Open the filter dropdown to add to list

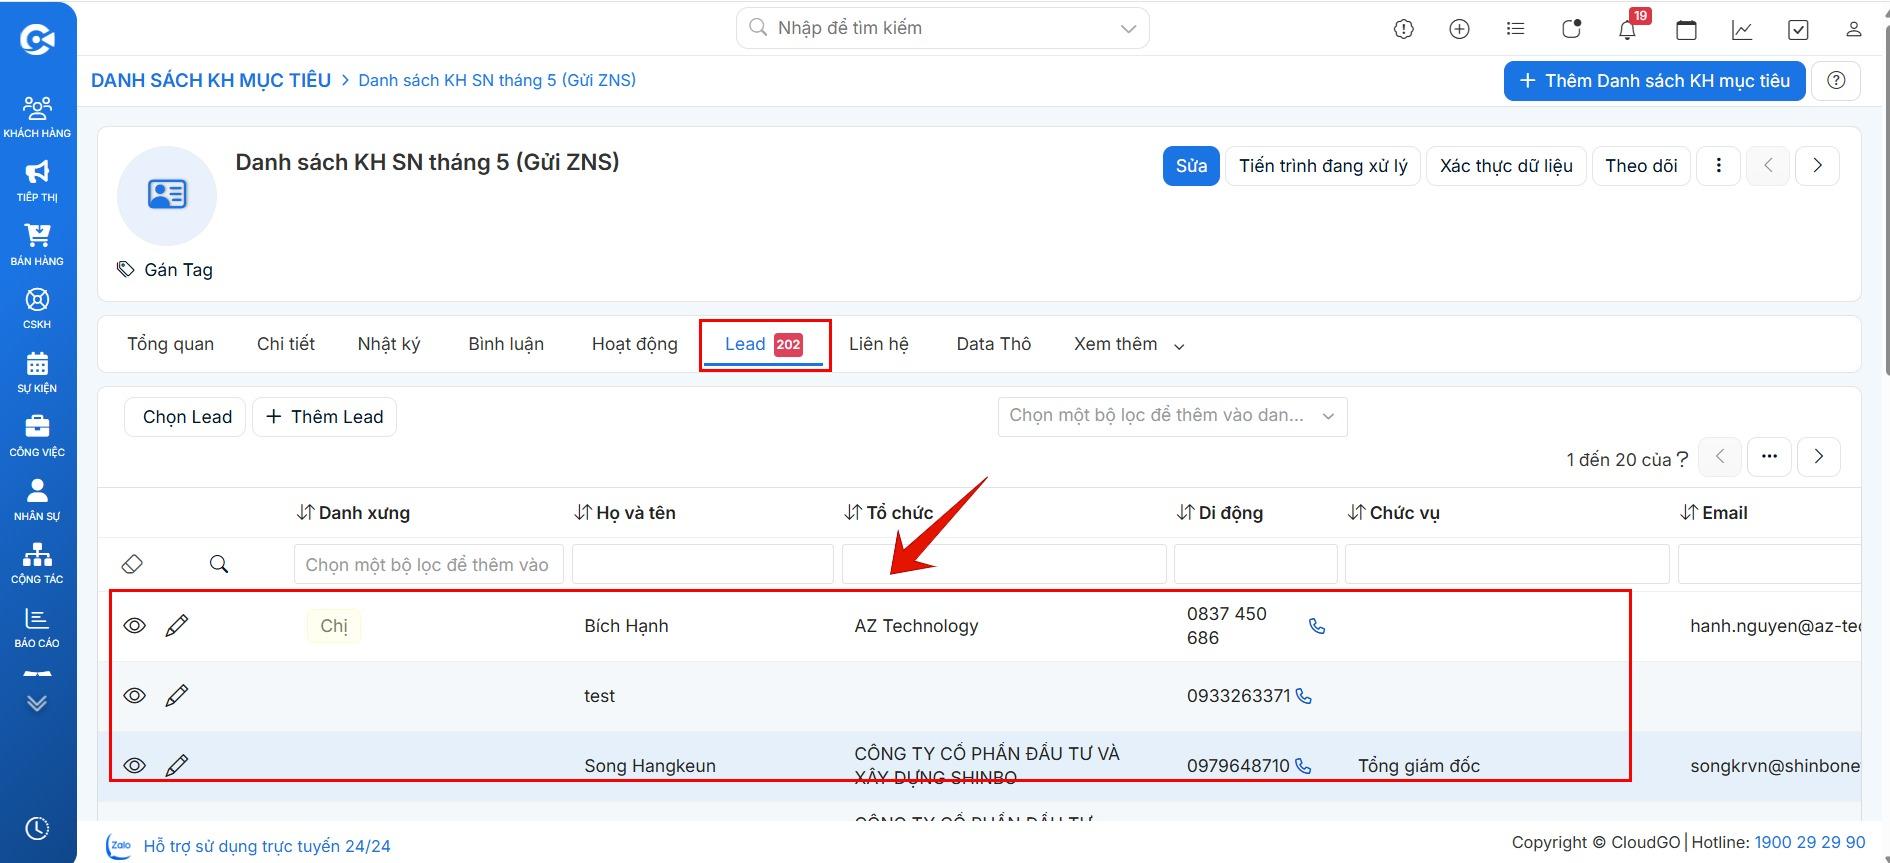[x=1172, y=416]
